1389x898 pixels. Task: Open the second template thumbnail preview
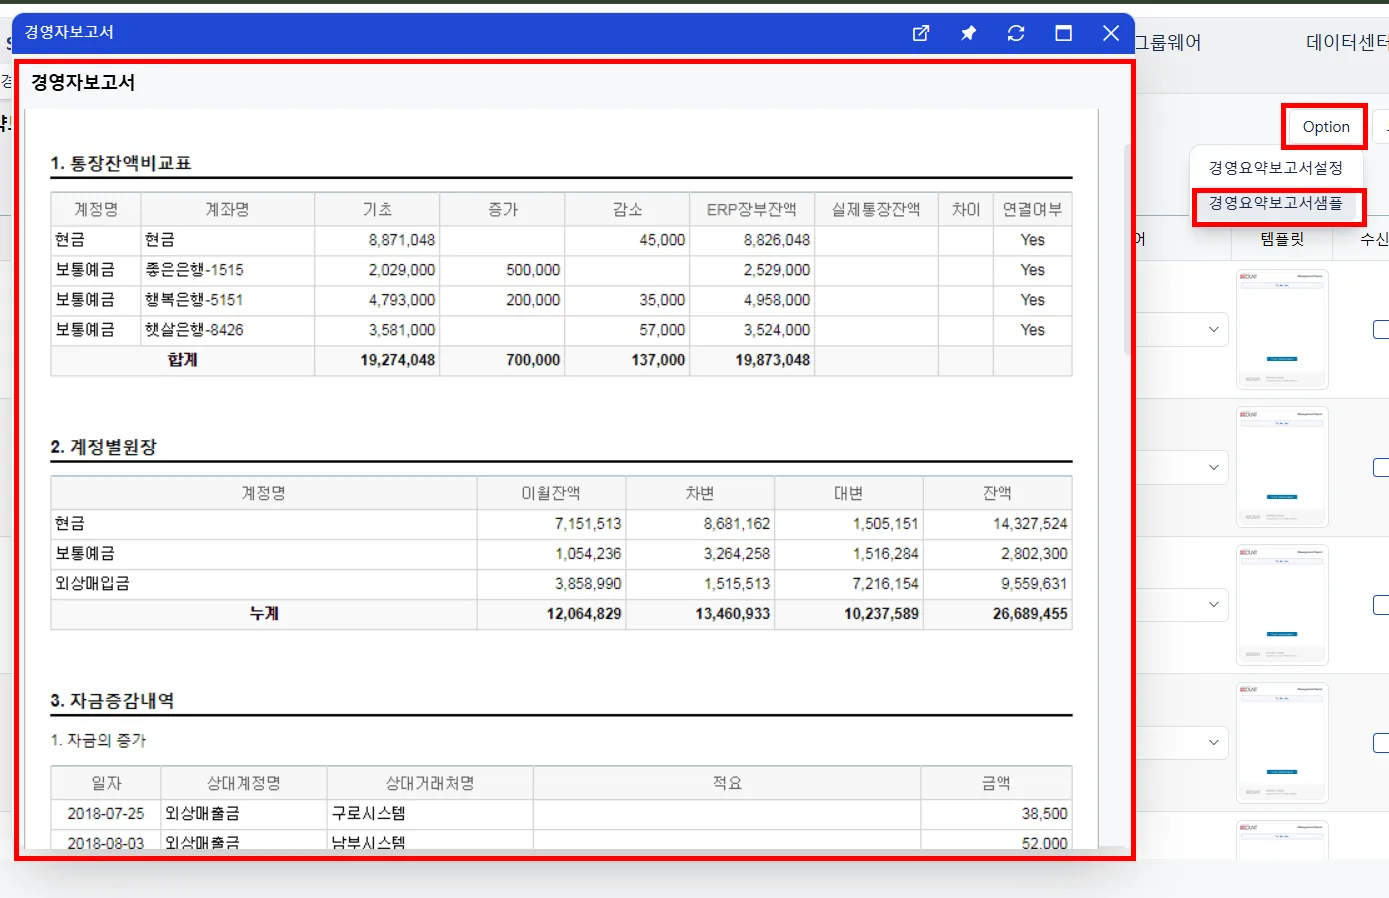[x=1282, y=467]
